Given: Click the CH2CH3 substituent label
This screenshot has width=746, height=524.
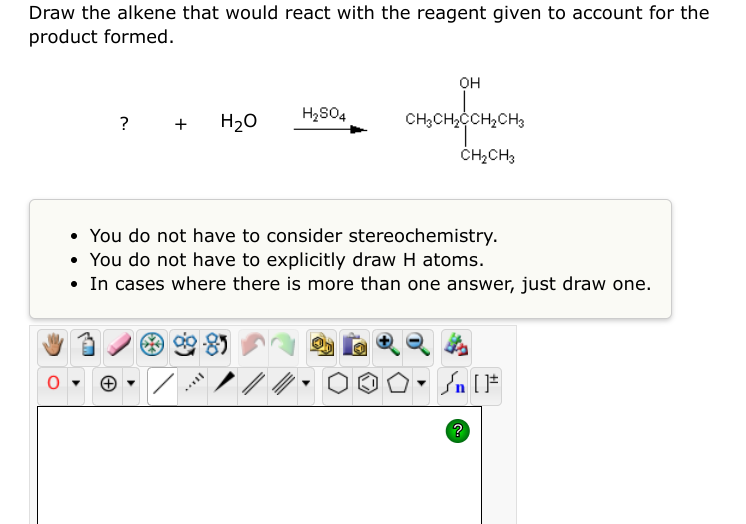Looking at the screenshot, I should pos(488,156).
